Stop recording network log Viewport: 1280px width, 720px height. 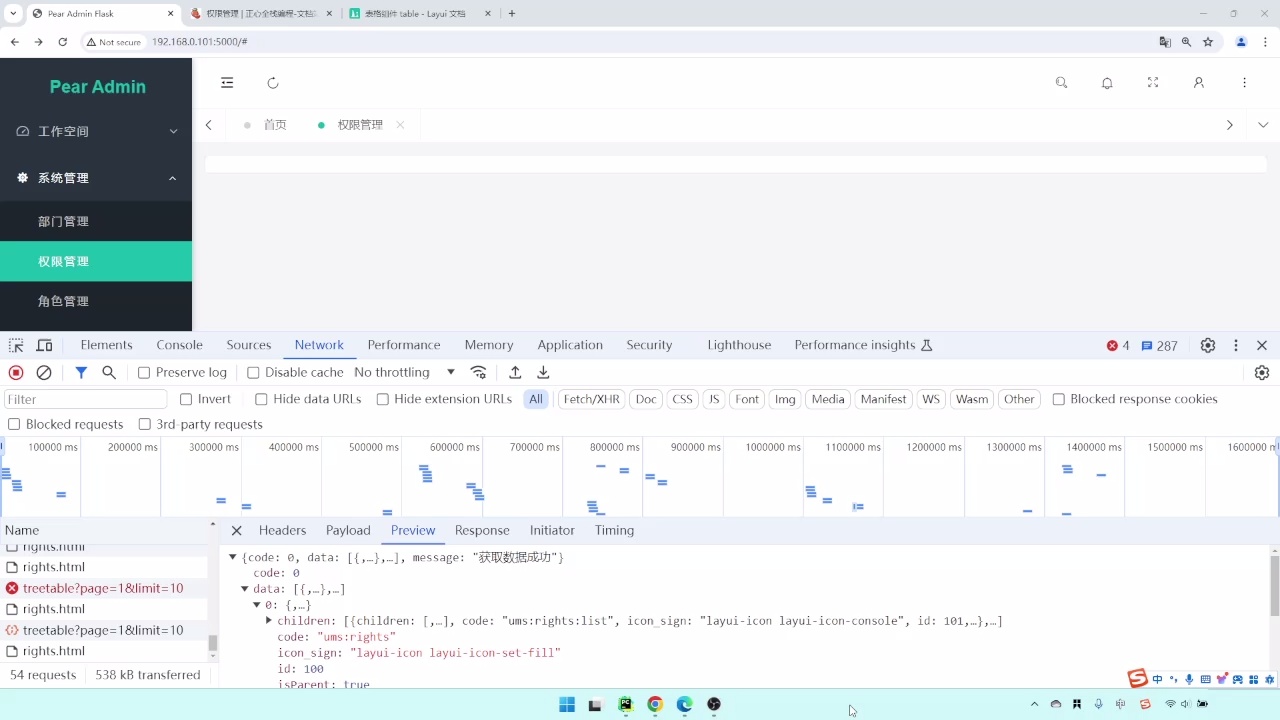point(16,372)
